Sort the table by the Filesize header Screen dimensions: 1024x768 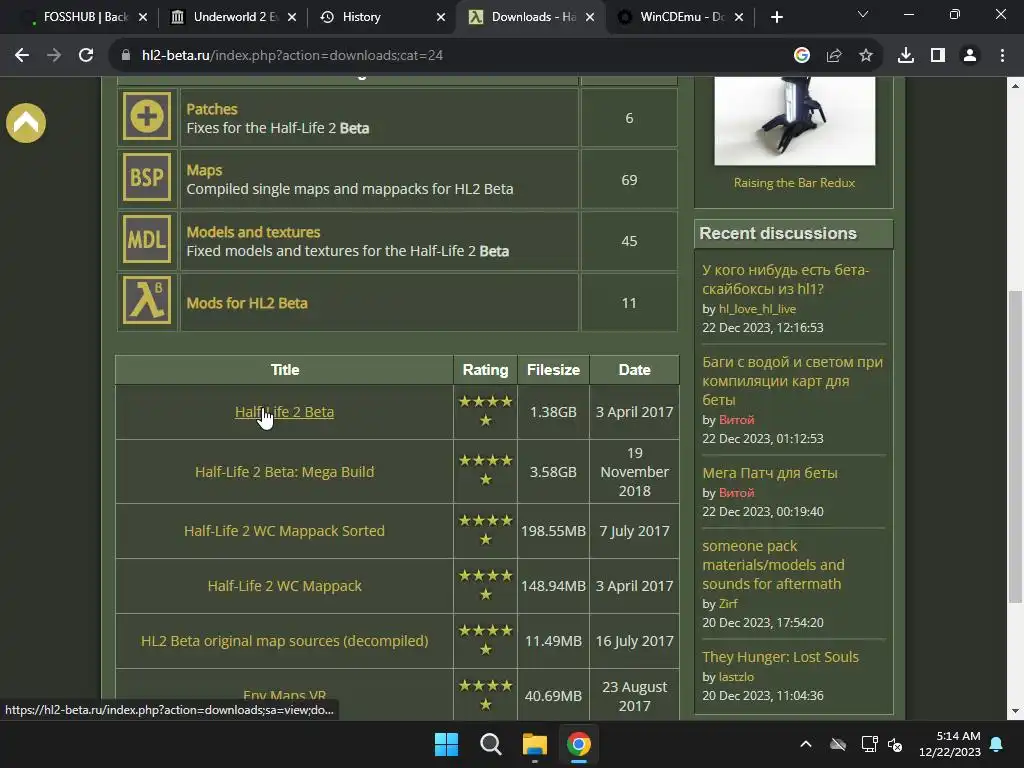point(553,370)
